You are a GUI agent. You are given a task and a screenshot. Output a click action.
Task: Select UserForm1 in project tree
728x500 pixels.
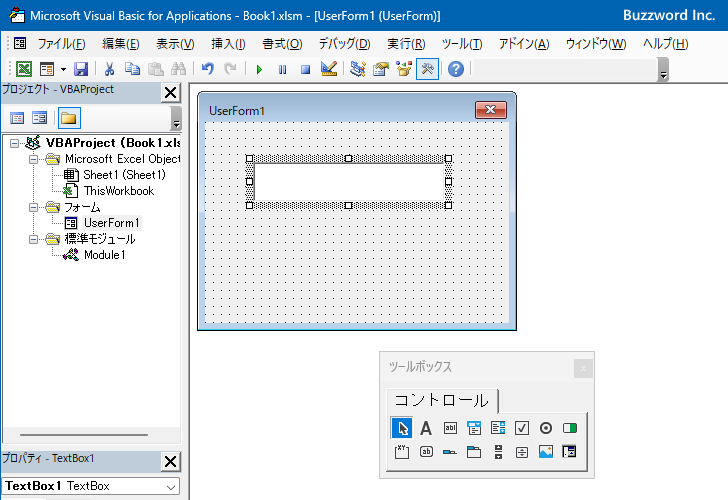pyautogui.click(x=111, y=223)
